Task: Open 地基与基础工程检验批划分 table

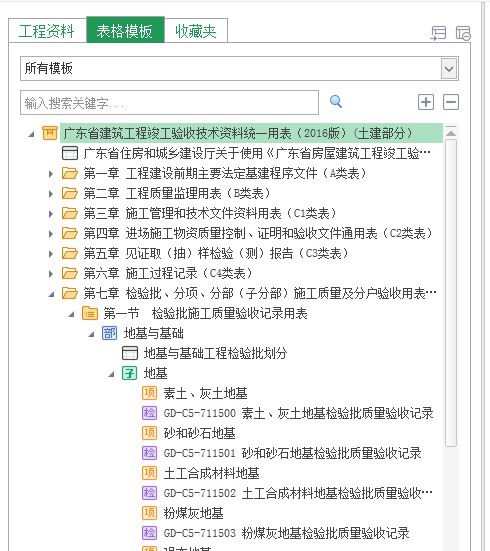Action: (215, 353)
